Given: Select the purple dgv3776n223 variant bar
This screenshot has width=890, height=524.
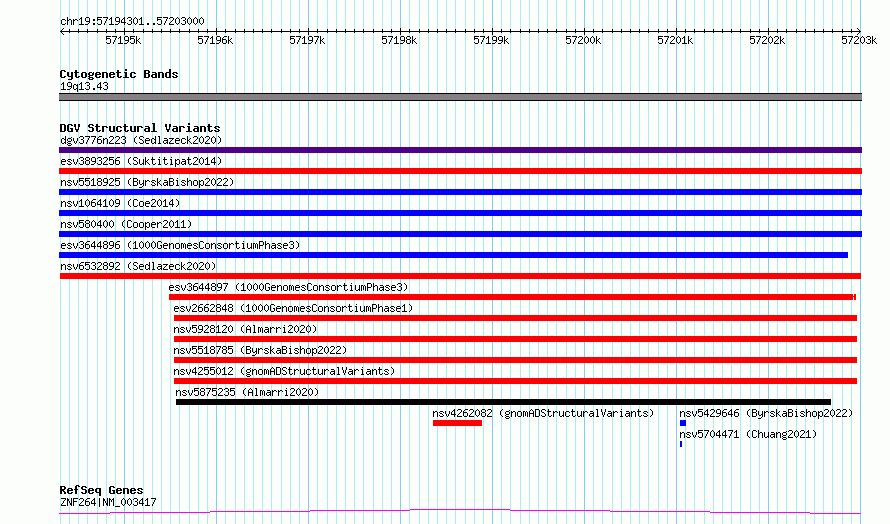Looking at the screenshot, I should point(460,150).
